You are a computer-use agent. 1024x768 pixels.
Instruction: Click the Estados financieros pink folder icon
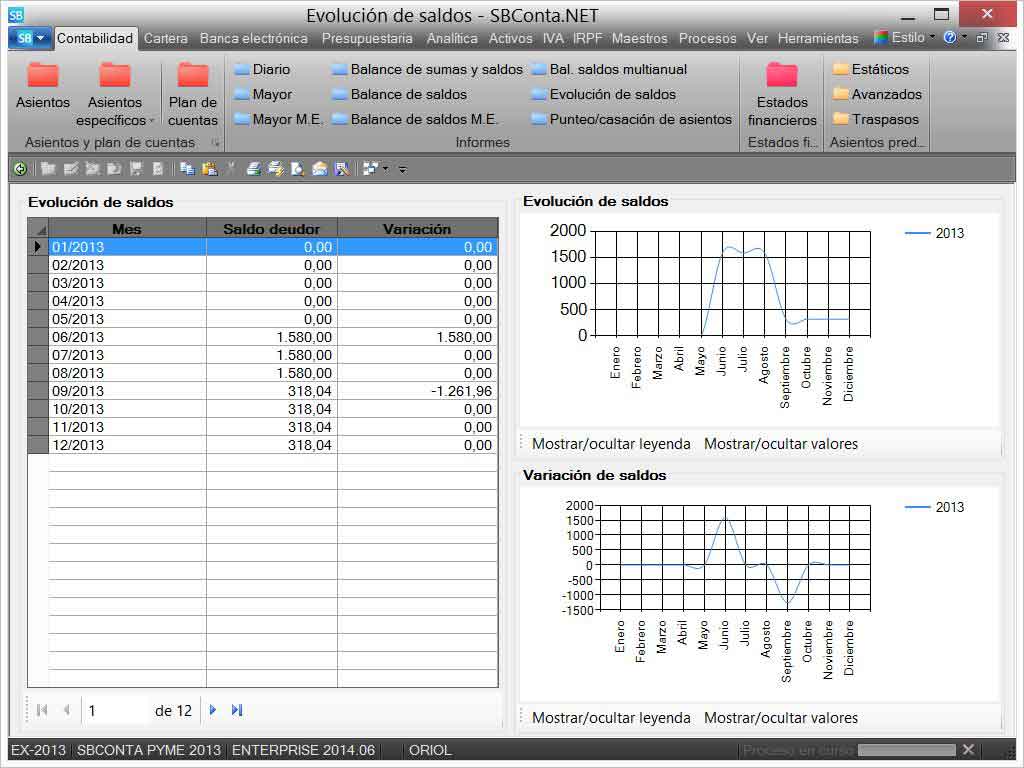[782, 76]
